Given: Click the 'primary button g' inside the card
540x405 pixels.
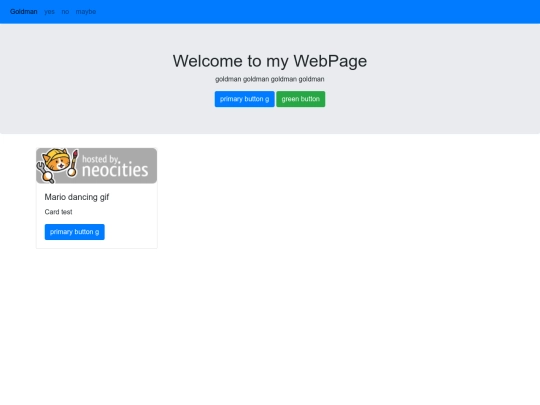Looking at the screenshot, I should pyautogui.click(x=75, y=232).
